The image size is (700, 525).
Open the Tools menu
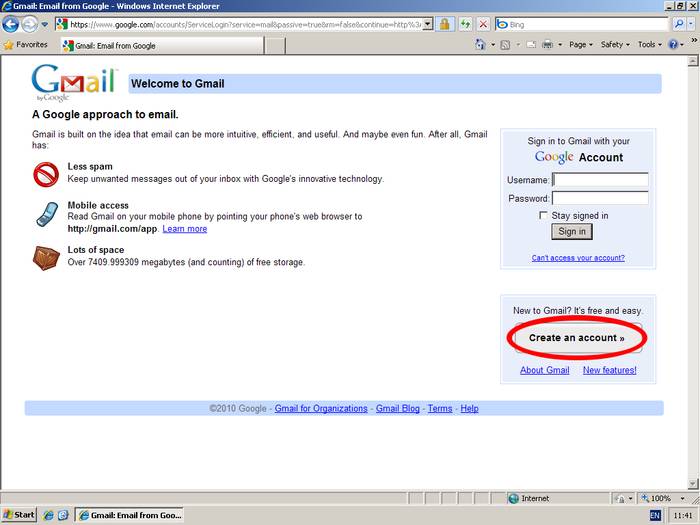point(649,45)
